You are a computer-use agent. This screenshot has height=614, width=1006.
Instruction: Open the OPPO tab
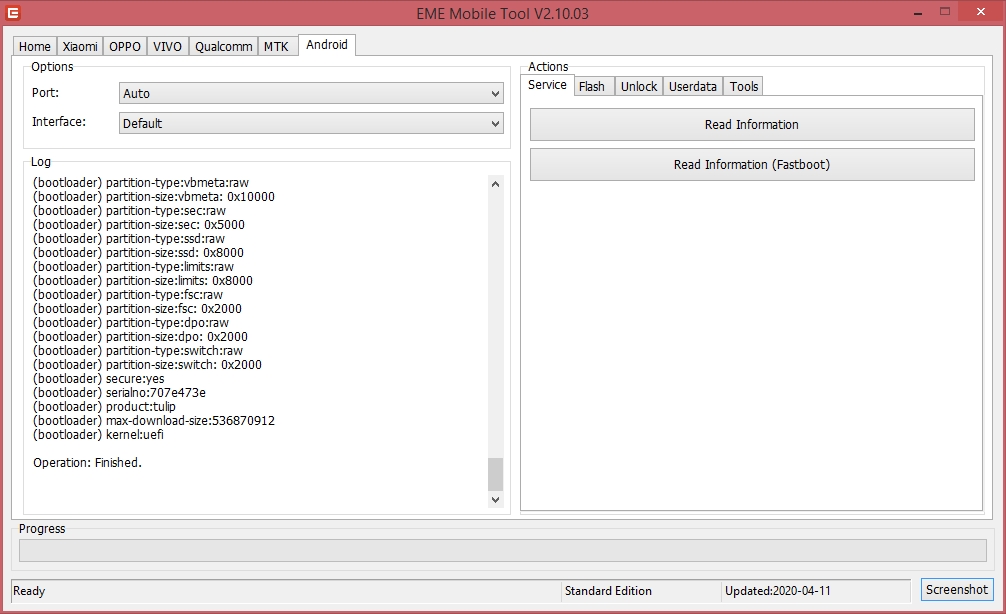(124, 46)
